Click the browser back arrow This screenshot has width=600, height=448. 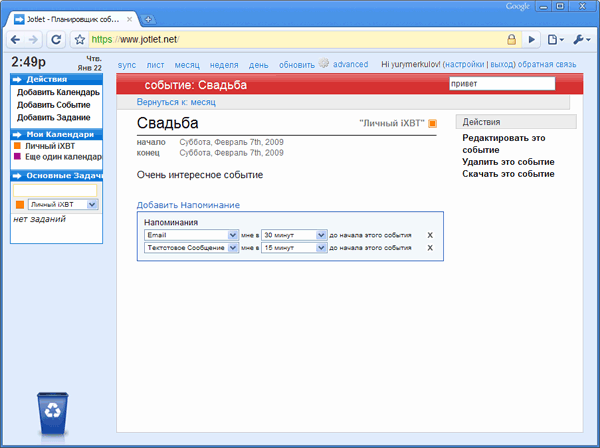pyautogui.click(x=15, y=39)
